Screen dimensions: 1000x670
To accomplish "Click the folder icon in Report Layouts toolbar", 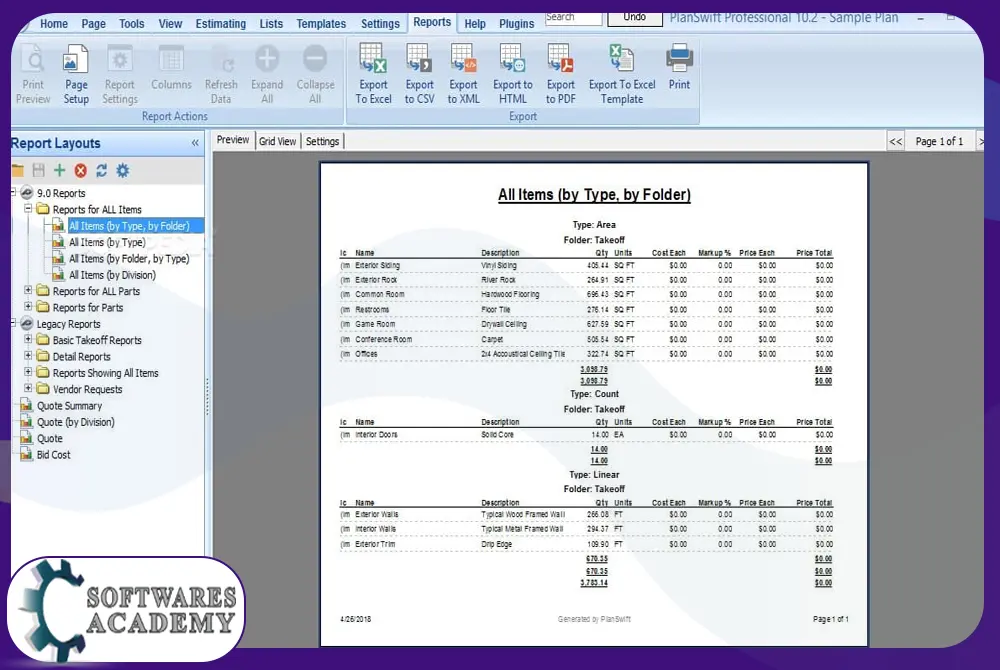I will coord(18,170).
